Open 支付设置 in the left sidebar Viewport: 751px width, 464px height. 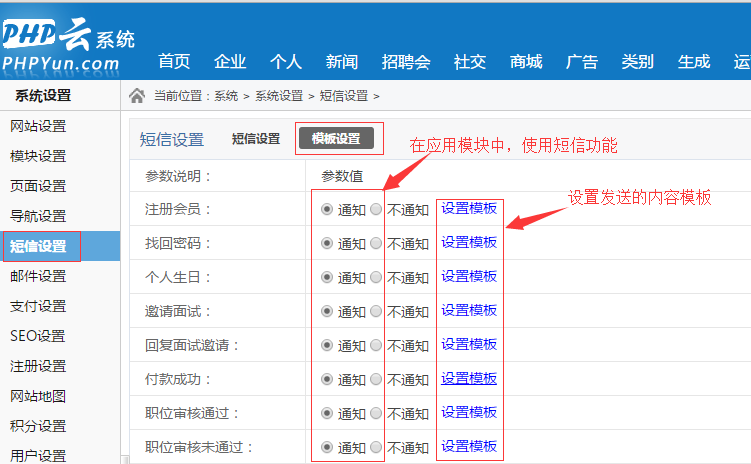pyautogui.click(x=38, y=306)
